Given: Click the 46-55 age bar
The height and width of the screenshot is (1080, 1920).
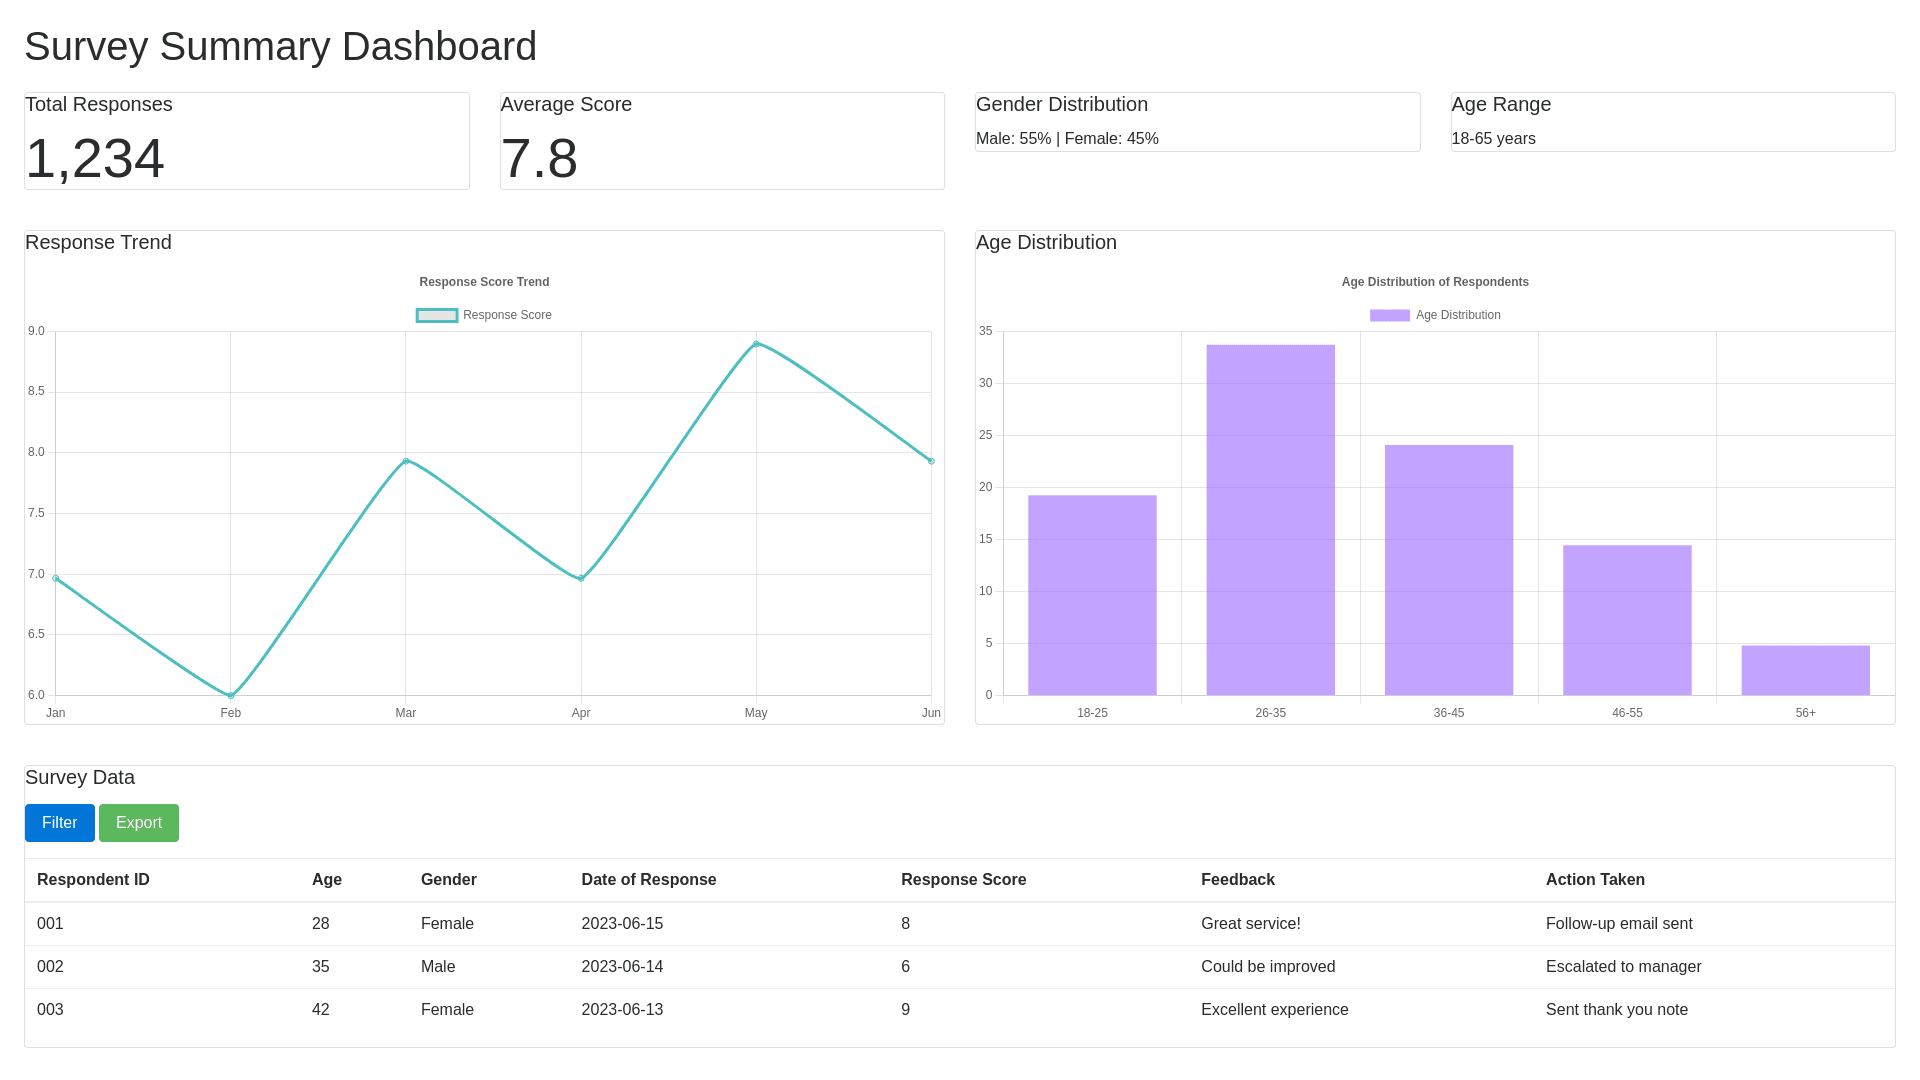Looking at the screenshot, I should pos(1627,620).
